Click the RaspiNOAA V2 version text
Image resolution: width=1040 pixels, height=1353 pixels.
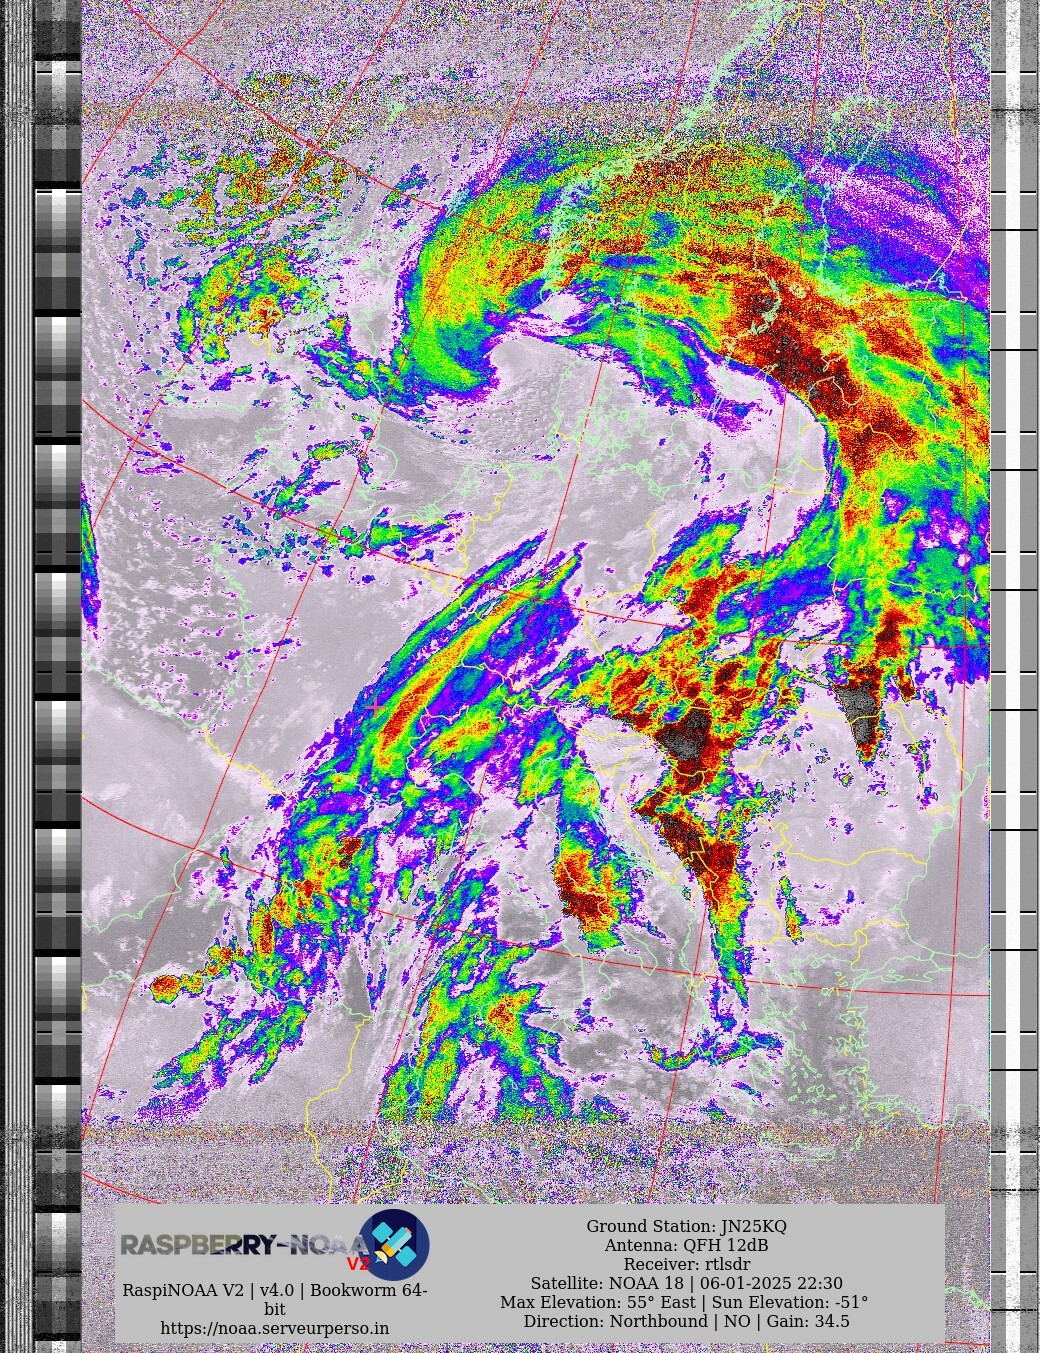(274, 1290)
